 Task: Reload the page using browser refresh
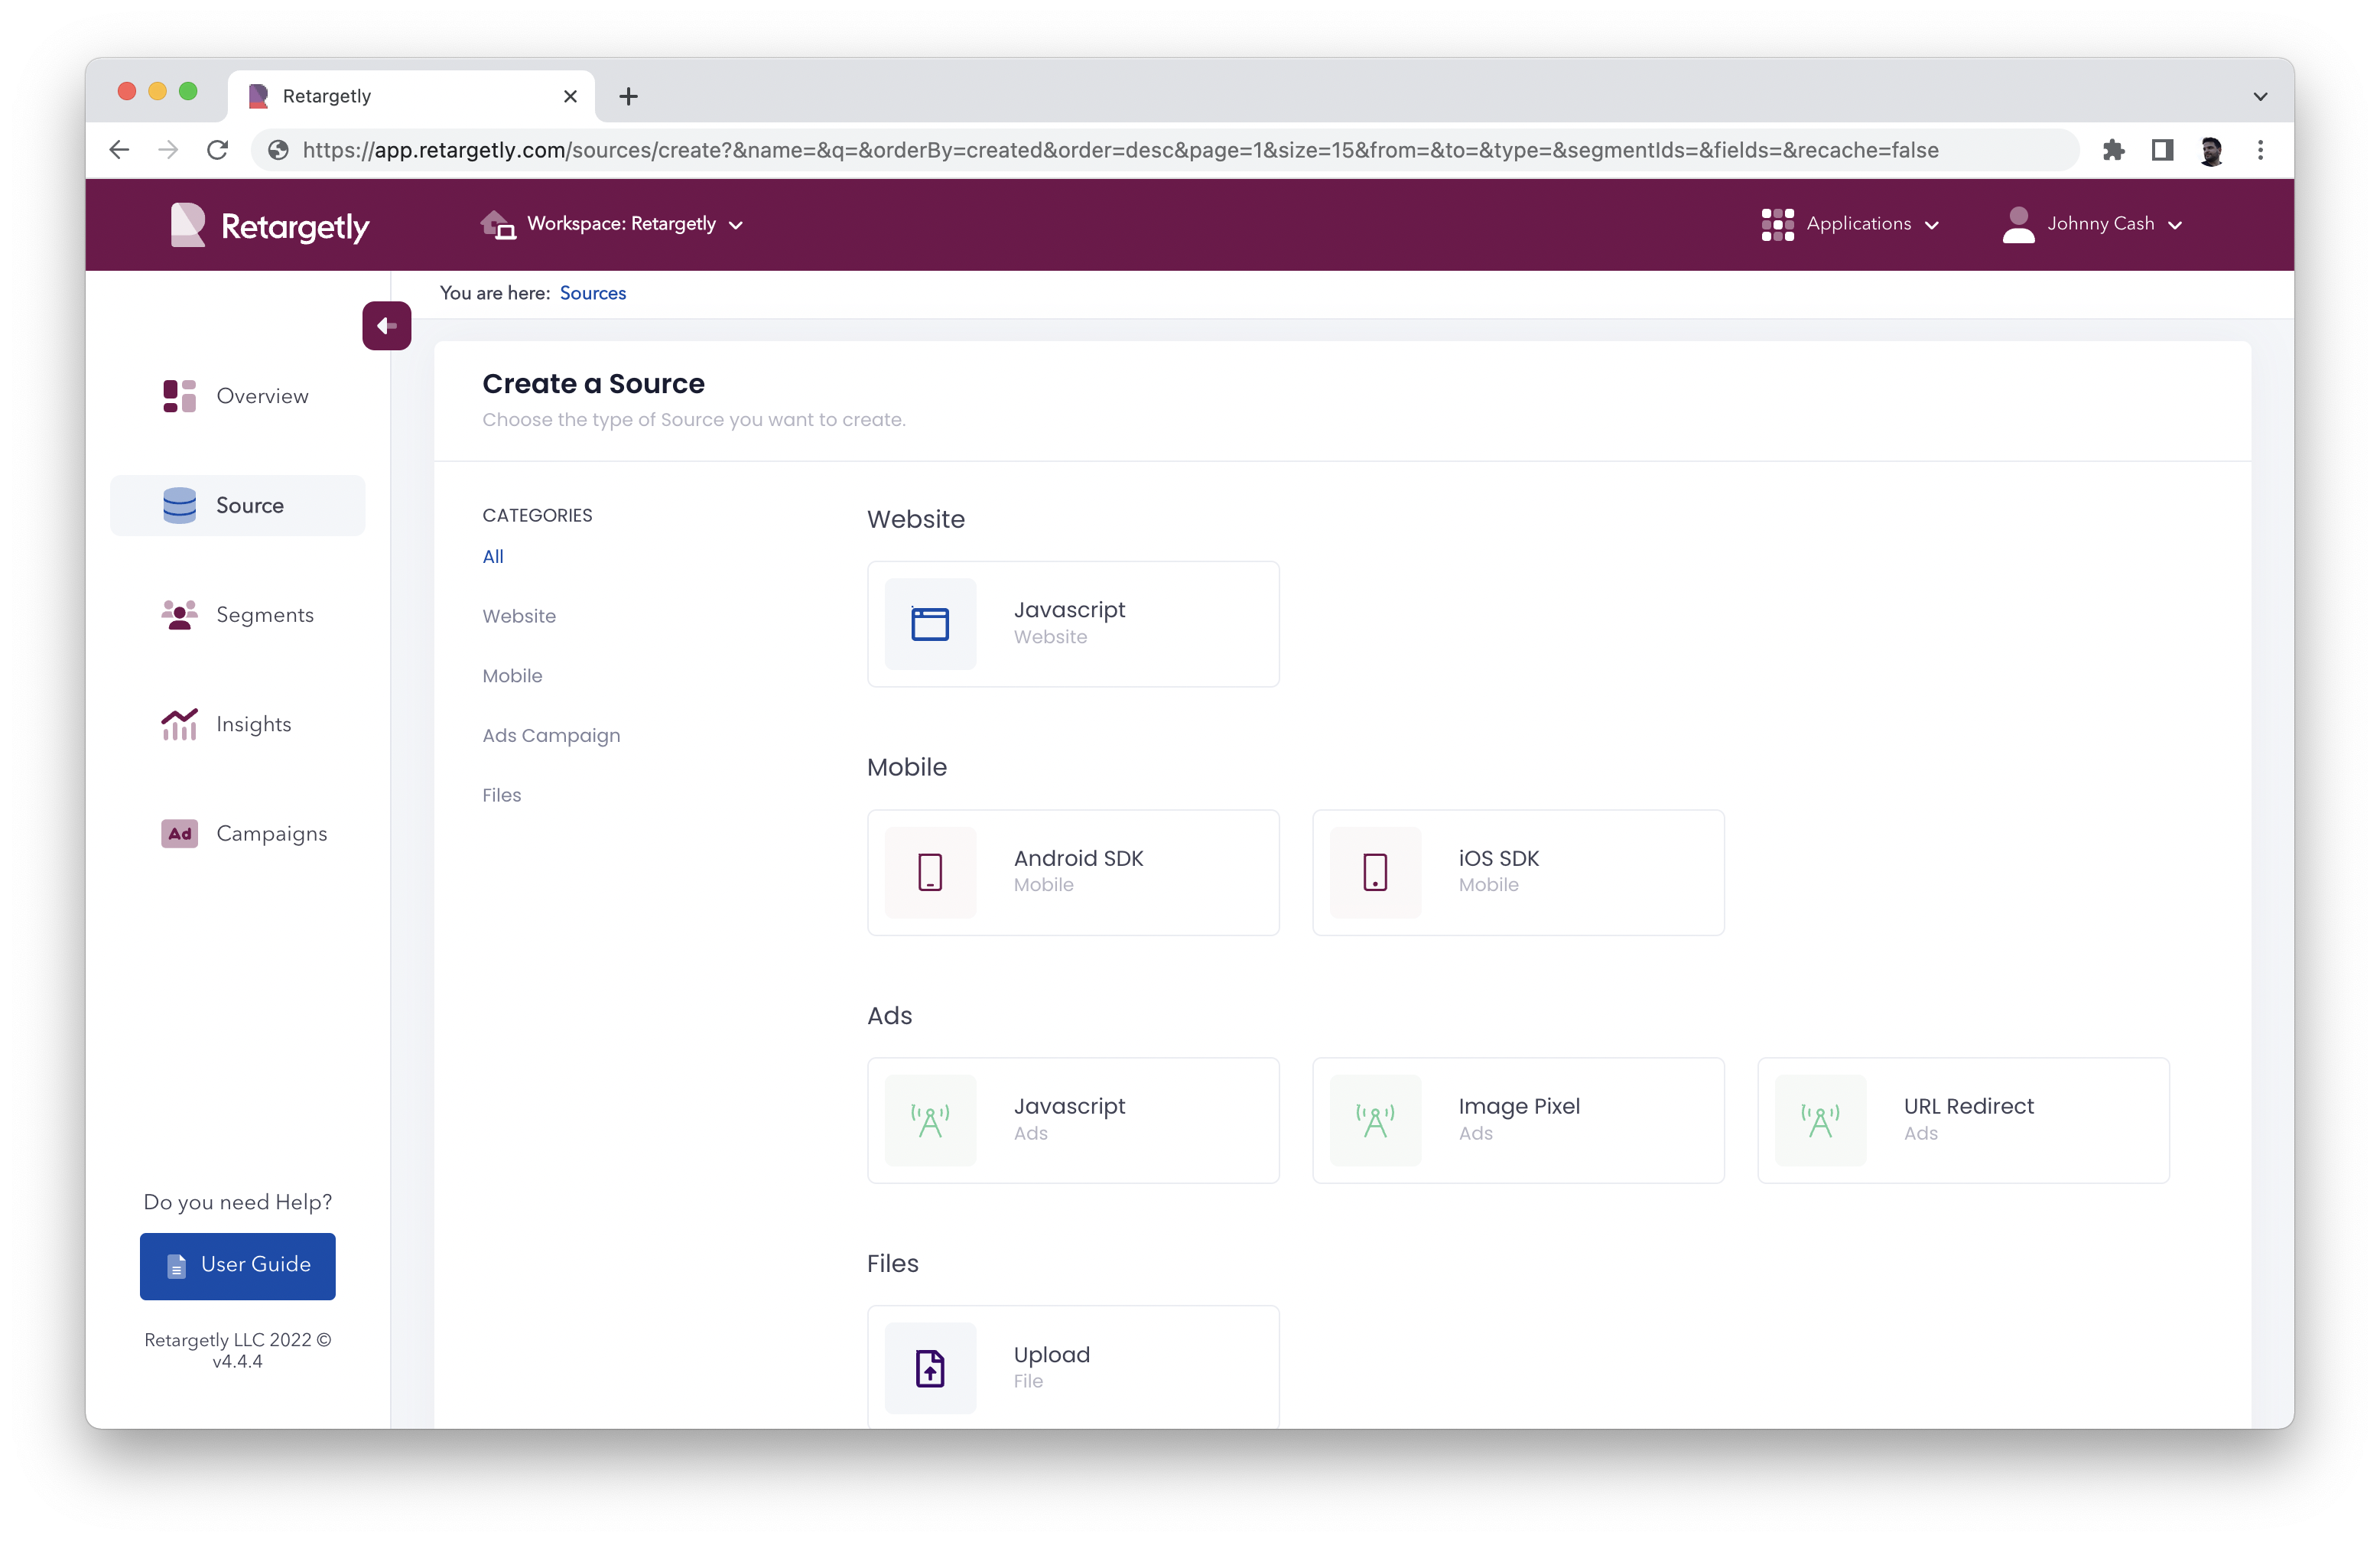click(x=217, y=150)
